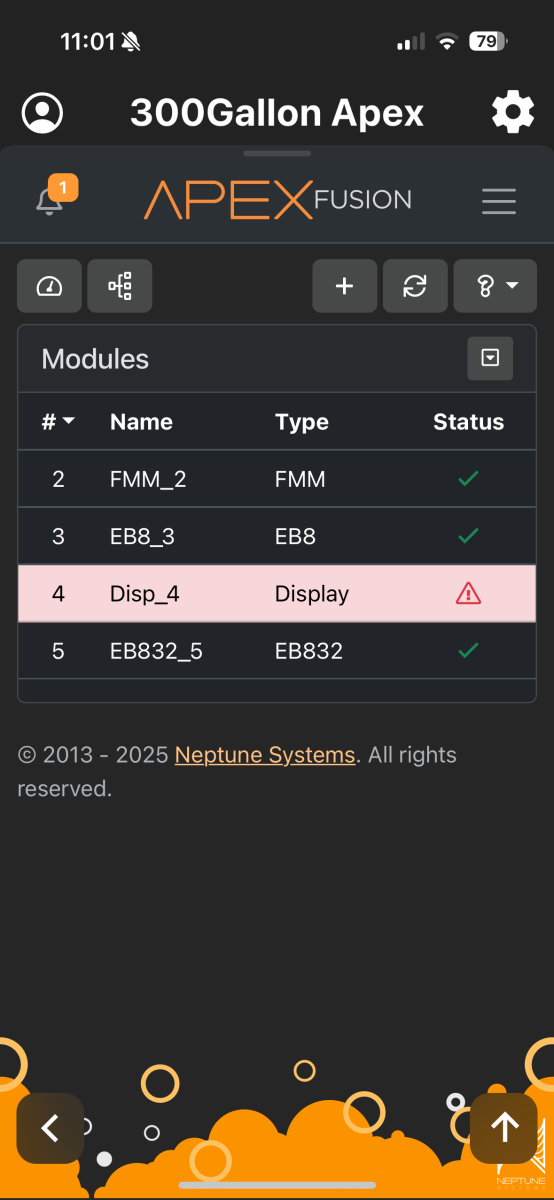Refresh the modules list

point(415,286)
